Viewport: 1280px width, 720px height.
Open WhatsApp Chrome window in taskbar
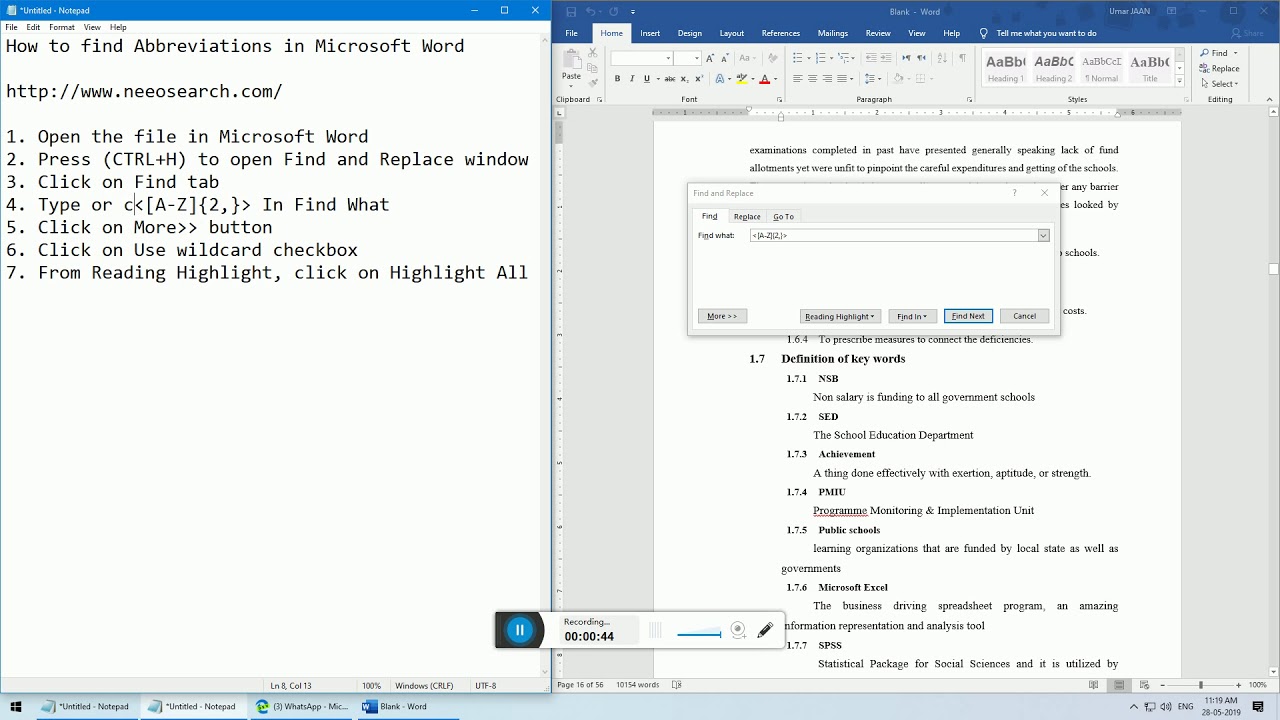coord(301,706)
